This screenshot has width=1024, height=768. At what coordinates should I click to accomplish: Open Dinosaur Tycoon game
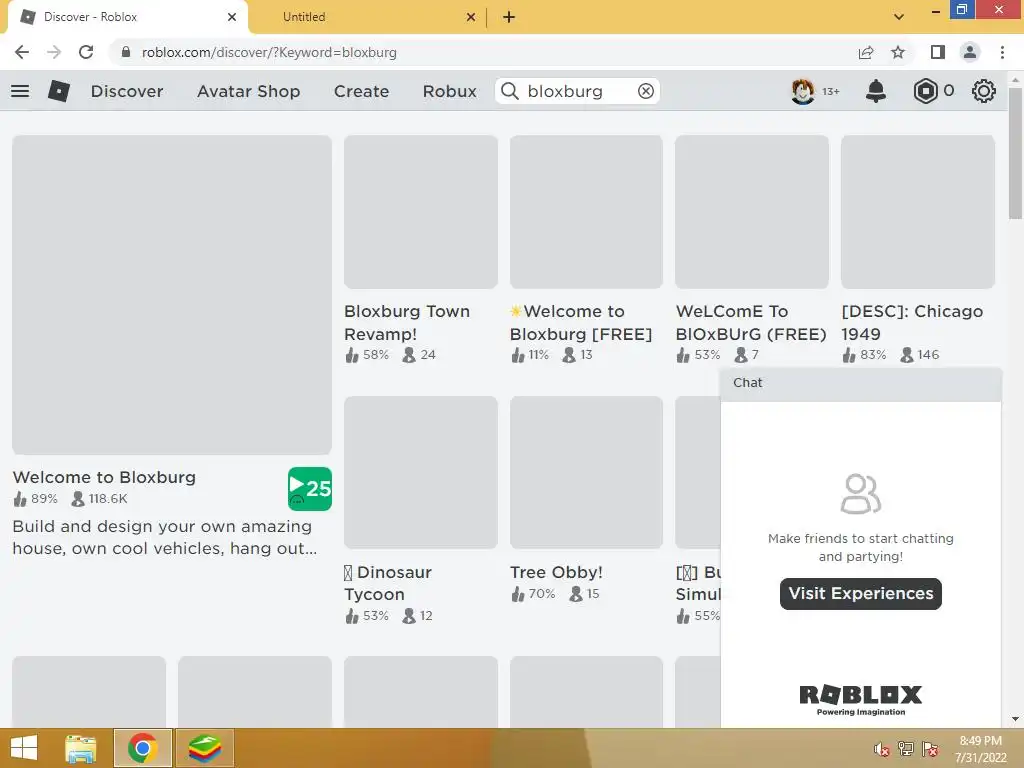point(388,583)
